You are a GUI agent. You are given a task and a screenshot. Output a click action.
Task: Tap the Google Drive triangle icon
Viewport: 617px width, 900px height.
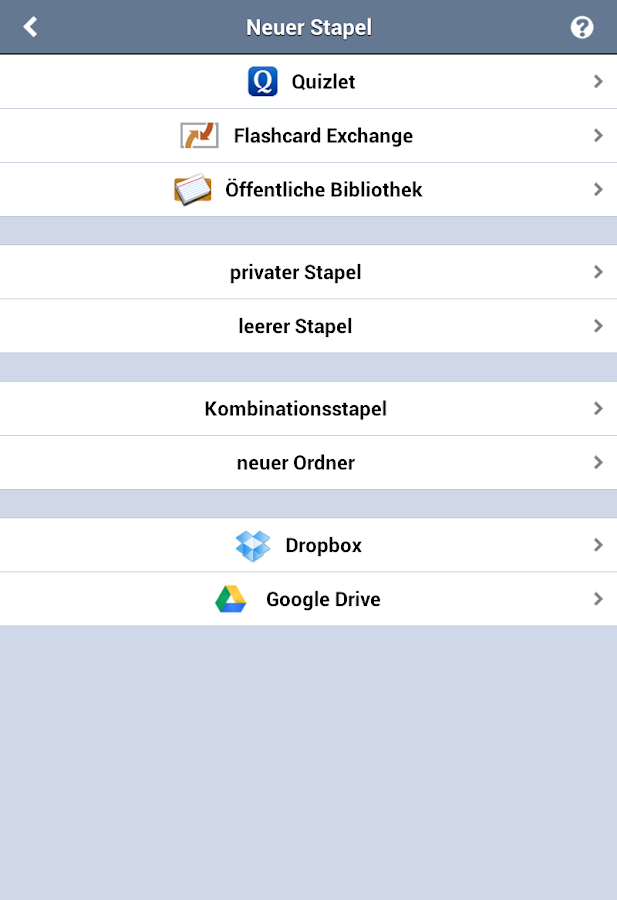point(231,599)
